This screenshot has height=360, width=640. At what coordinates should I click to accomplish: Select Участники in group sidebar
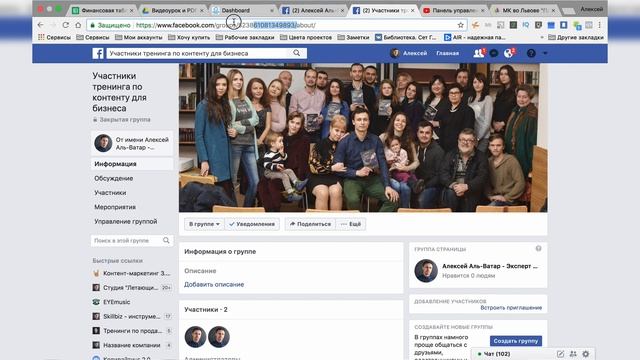click(110, 193)
